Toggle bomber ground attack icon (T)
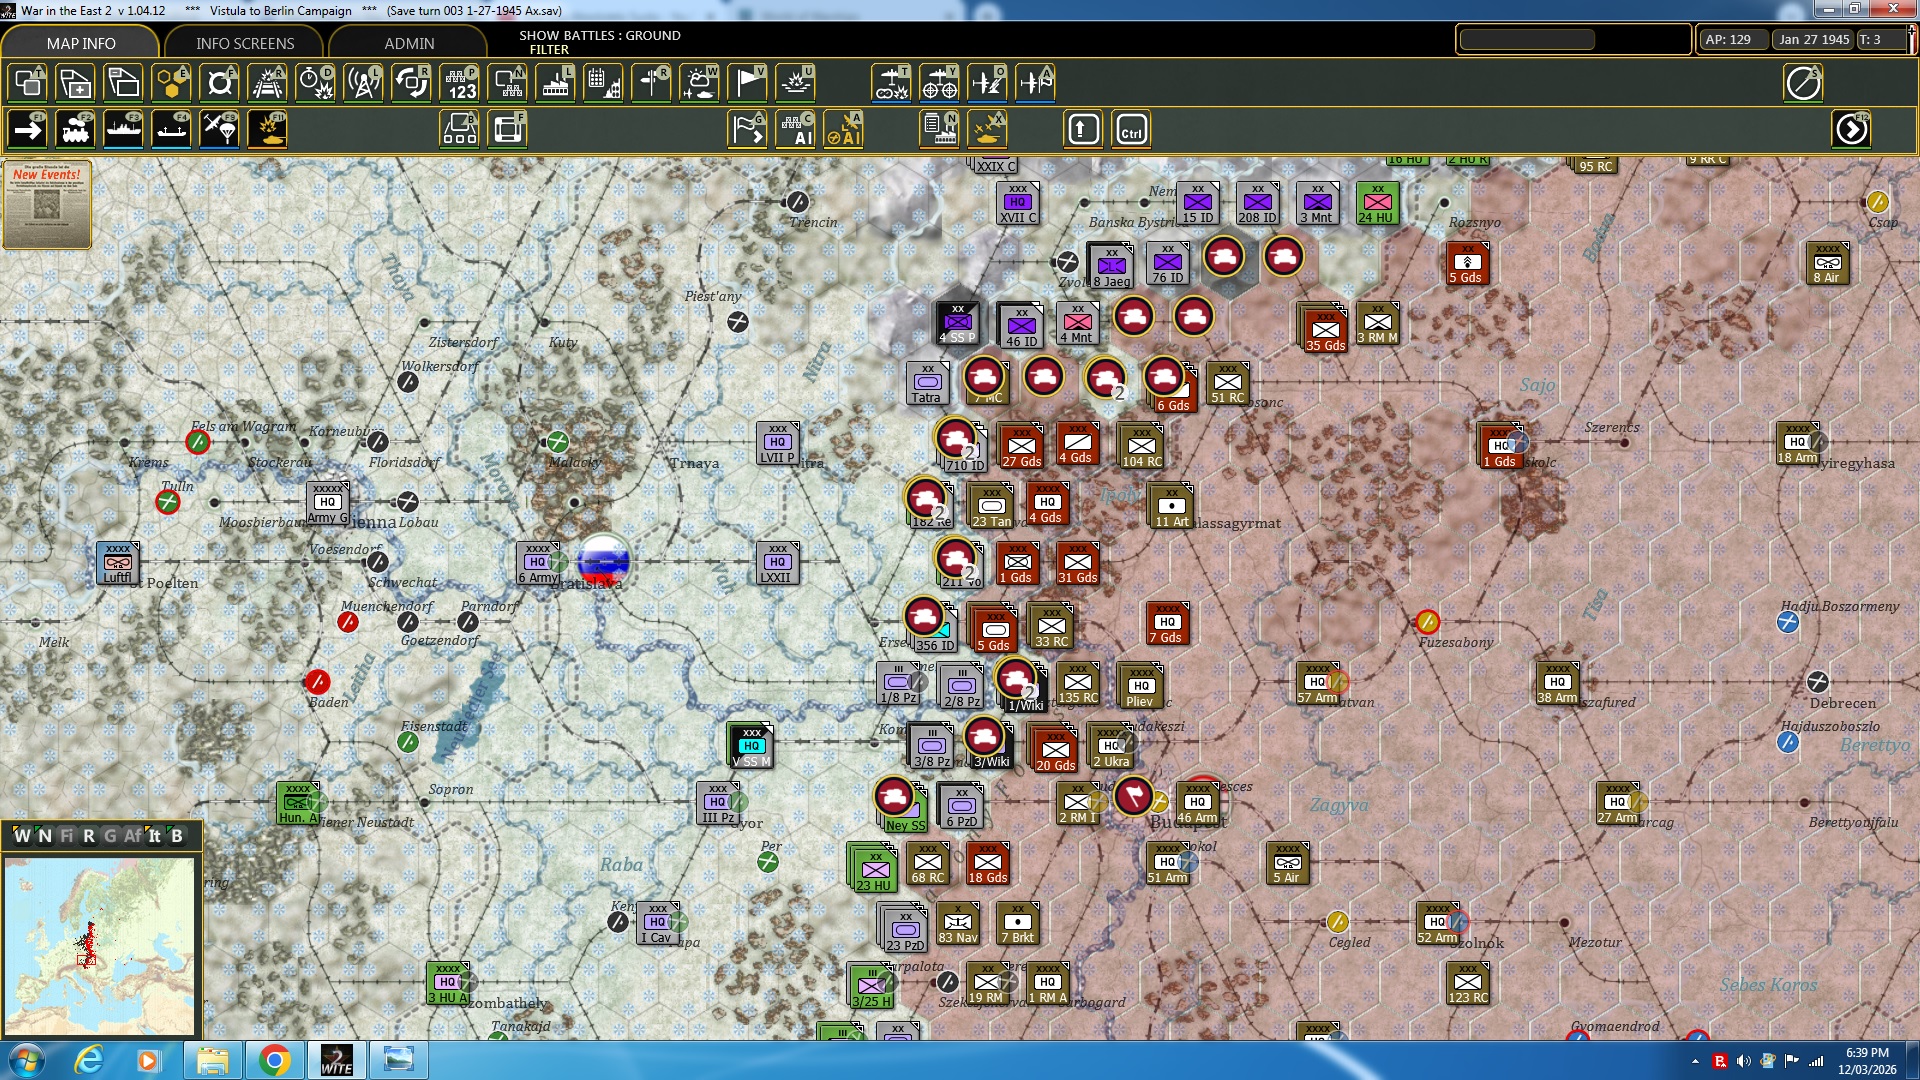This screenshot has width=1920, height=1080. coord(892,83)
